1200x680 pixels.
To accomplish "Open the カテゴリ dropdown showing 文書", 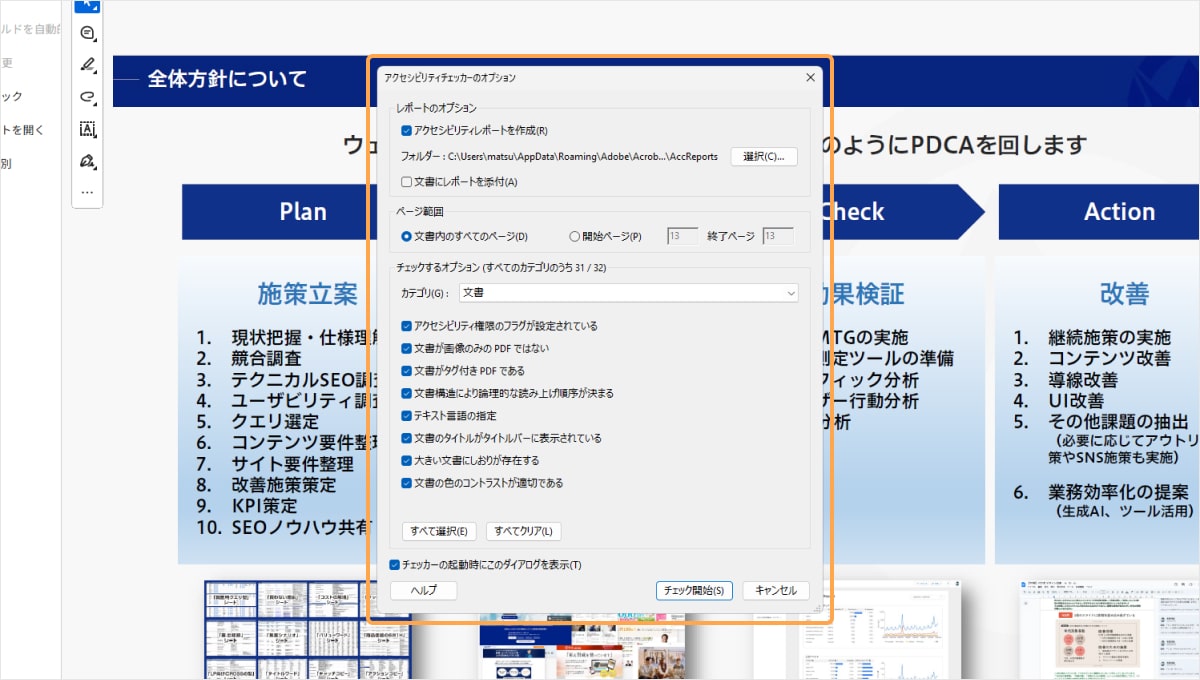I will (629, 293).
